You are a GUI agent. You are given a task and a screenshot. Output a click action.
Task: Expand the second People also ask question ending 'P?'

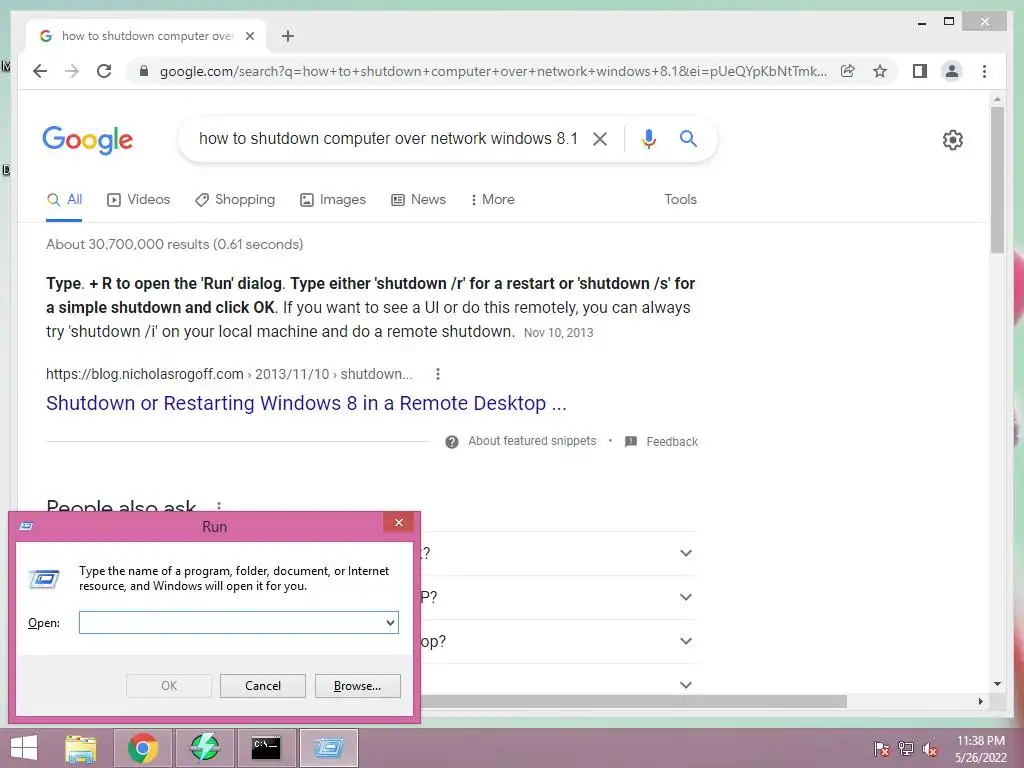pos(686,597)
